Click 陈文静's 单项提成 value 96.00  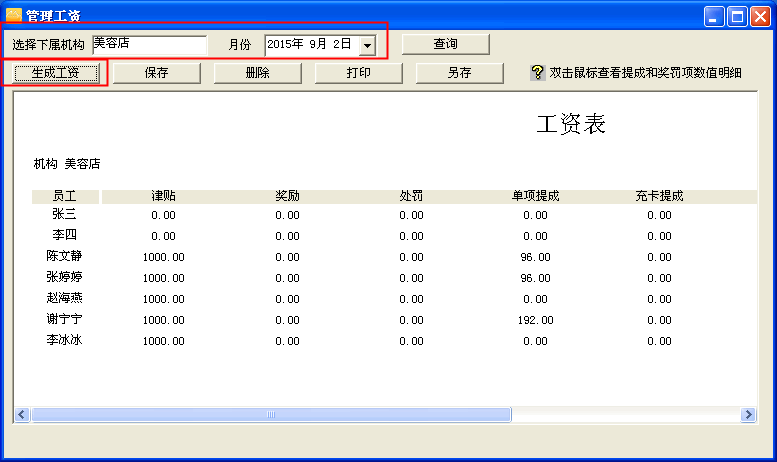click(x=535, y=257)
